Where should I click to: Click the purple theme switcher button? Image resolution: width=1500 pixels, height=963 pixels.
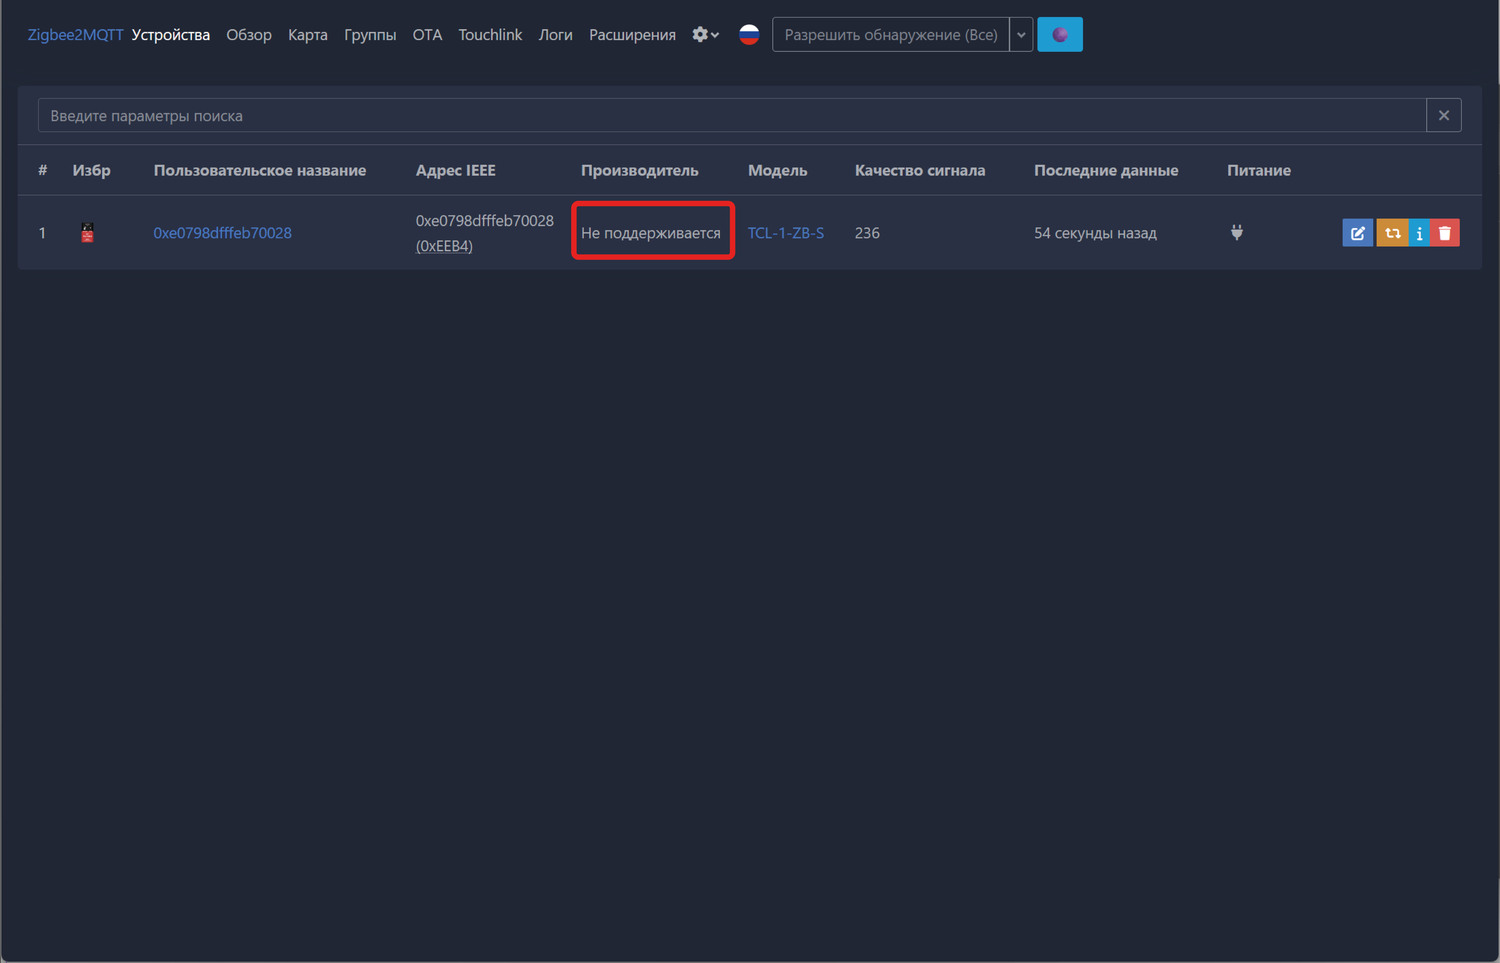point(1059,35)
